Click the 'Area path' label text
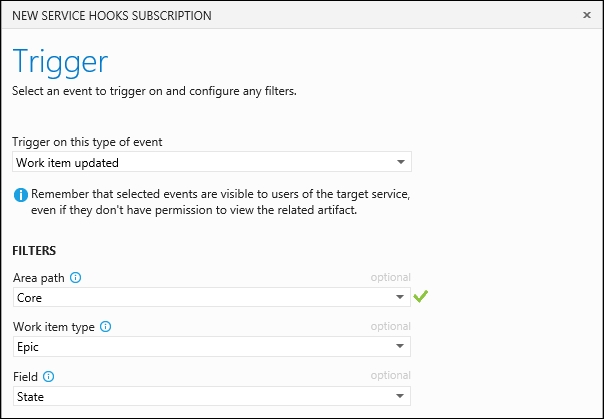Image resolution: width=604 pixels, height=419 pixels. click(x=39, y=278)
